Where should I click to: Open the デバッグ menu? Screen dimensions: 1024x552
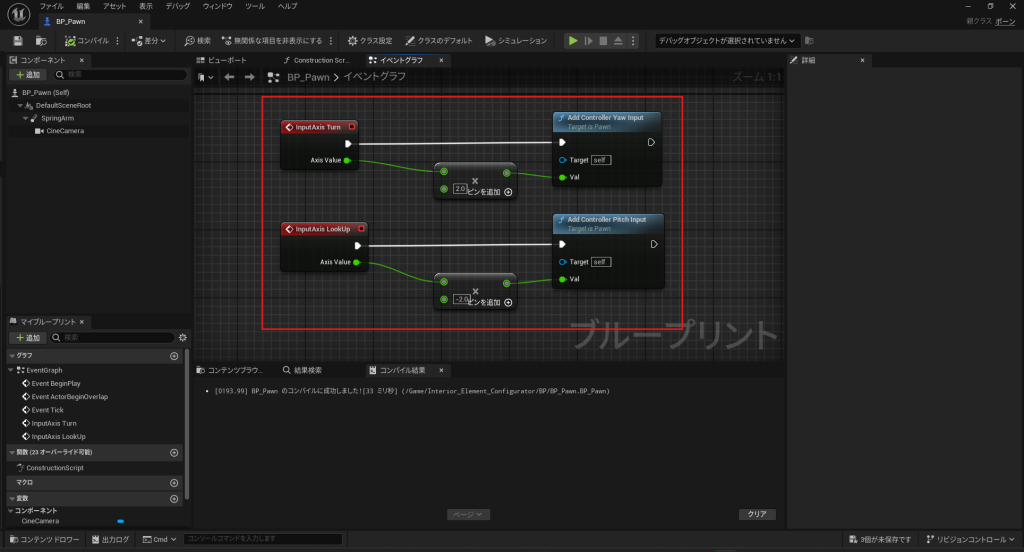(178, 6)
